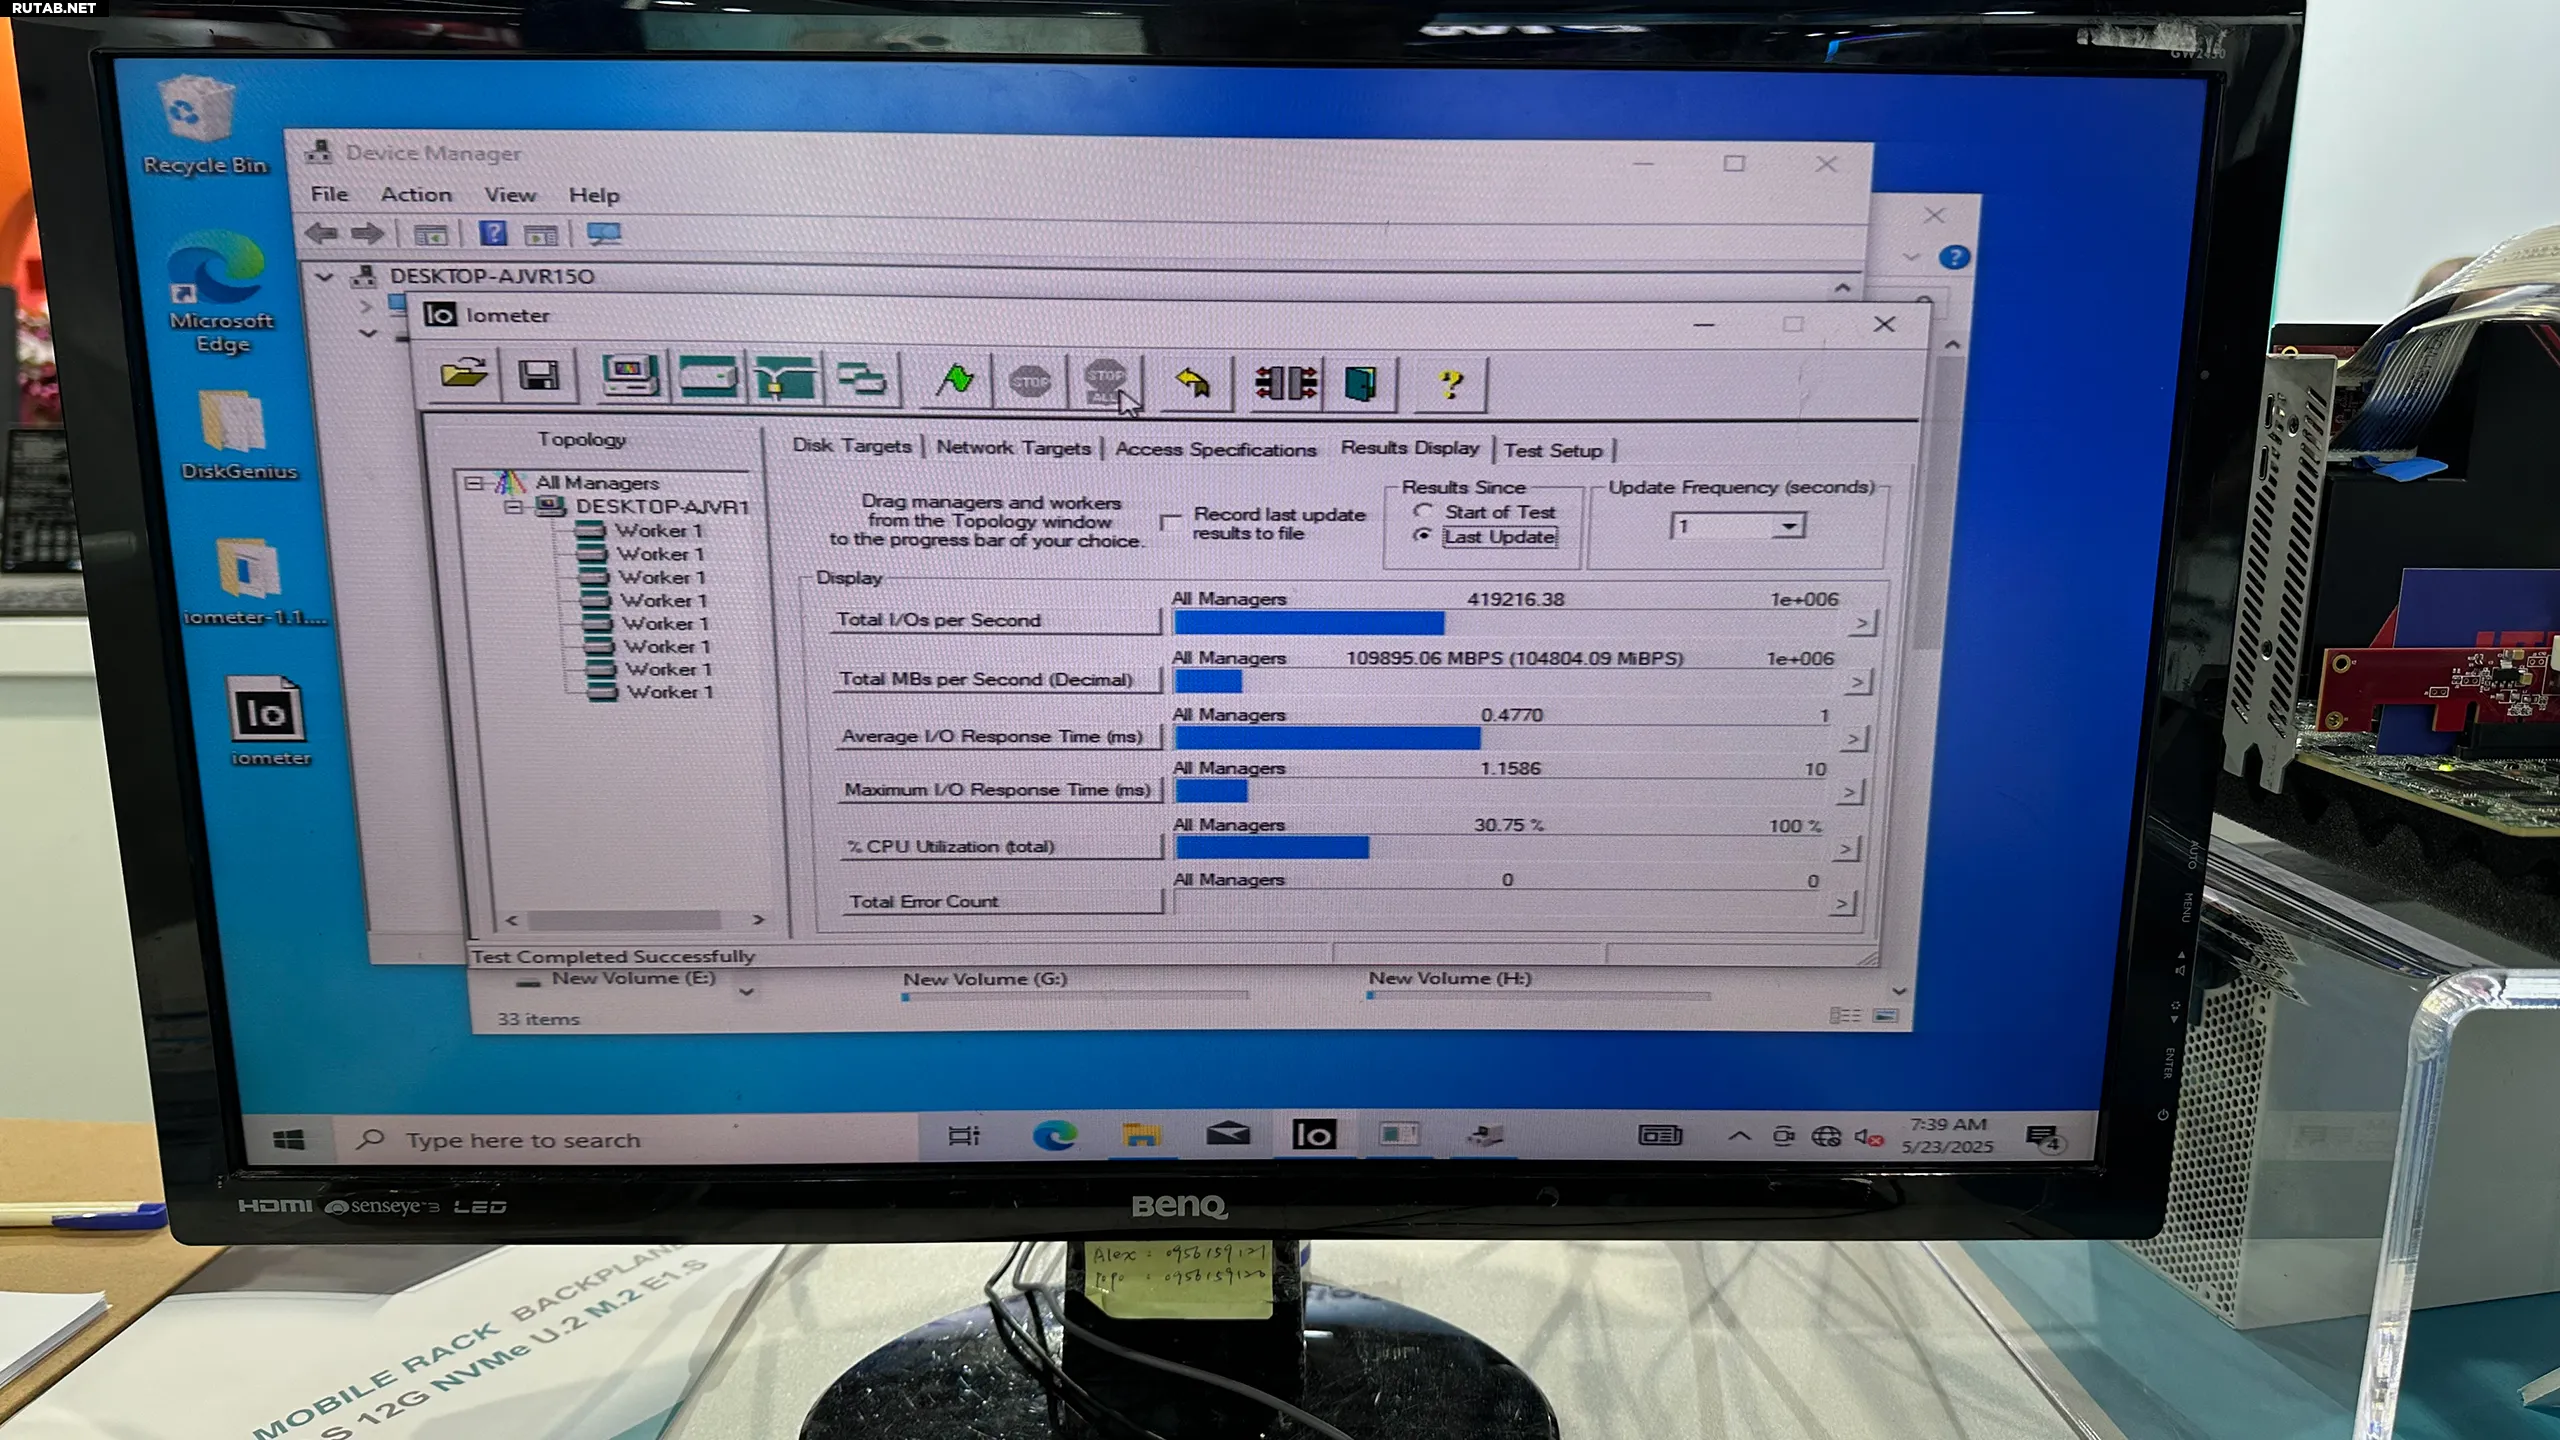2560x1440 pixels.
Task: Switch to Network Targets tab
Action: pyautogui.click(x=1013, y=448)
